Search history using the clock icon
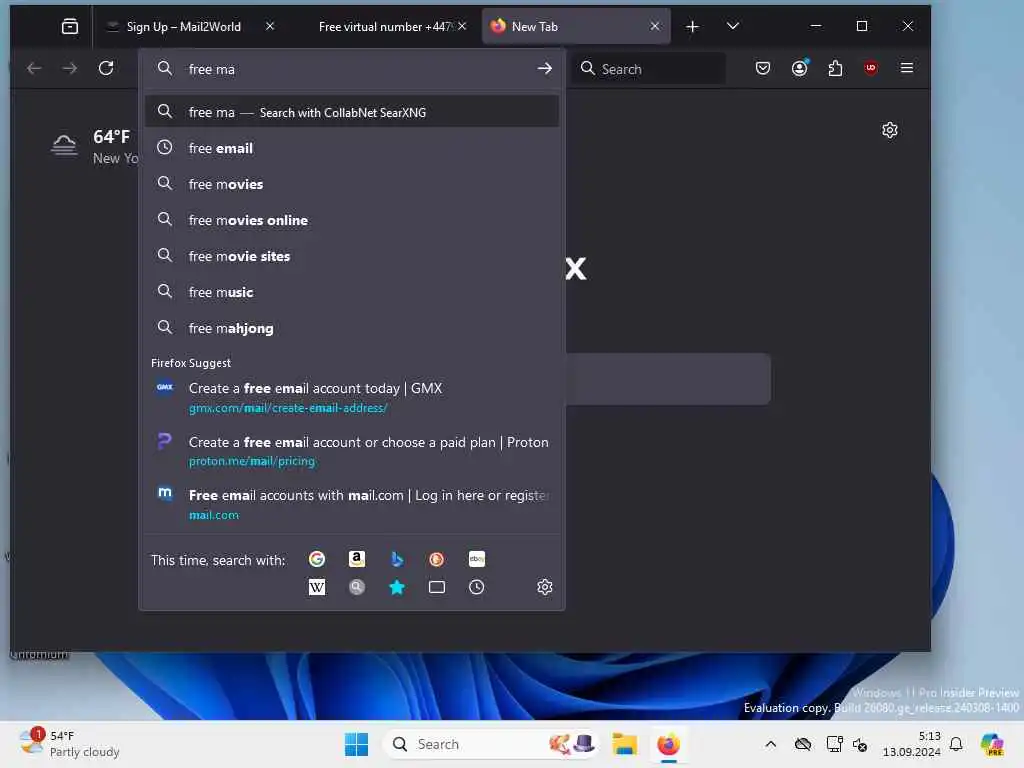 (477, 587)
